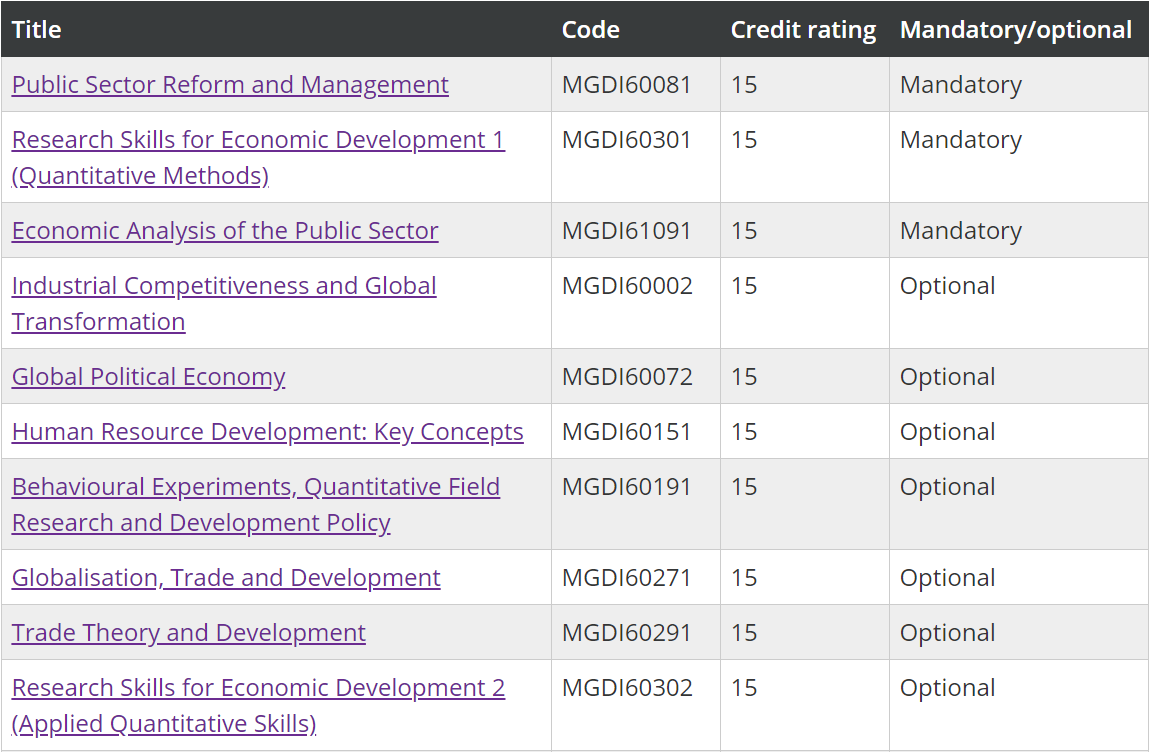The height and width of the screenshot is (752, 1149).
Task: Open Human Resource Development: Key Concepts
Action: (267, 432)
